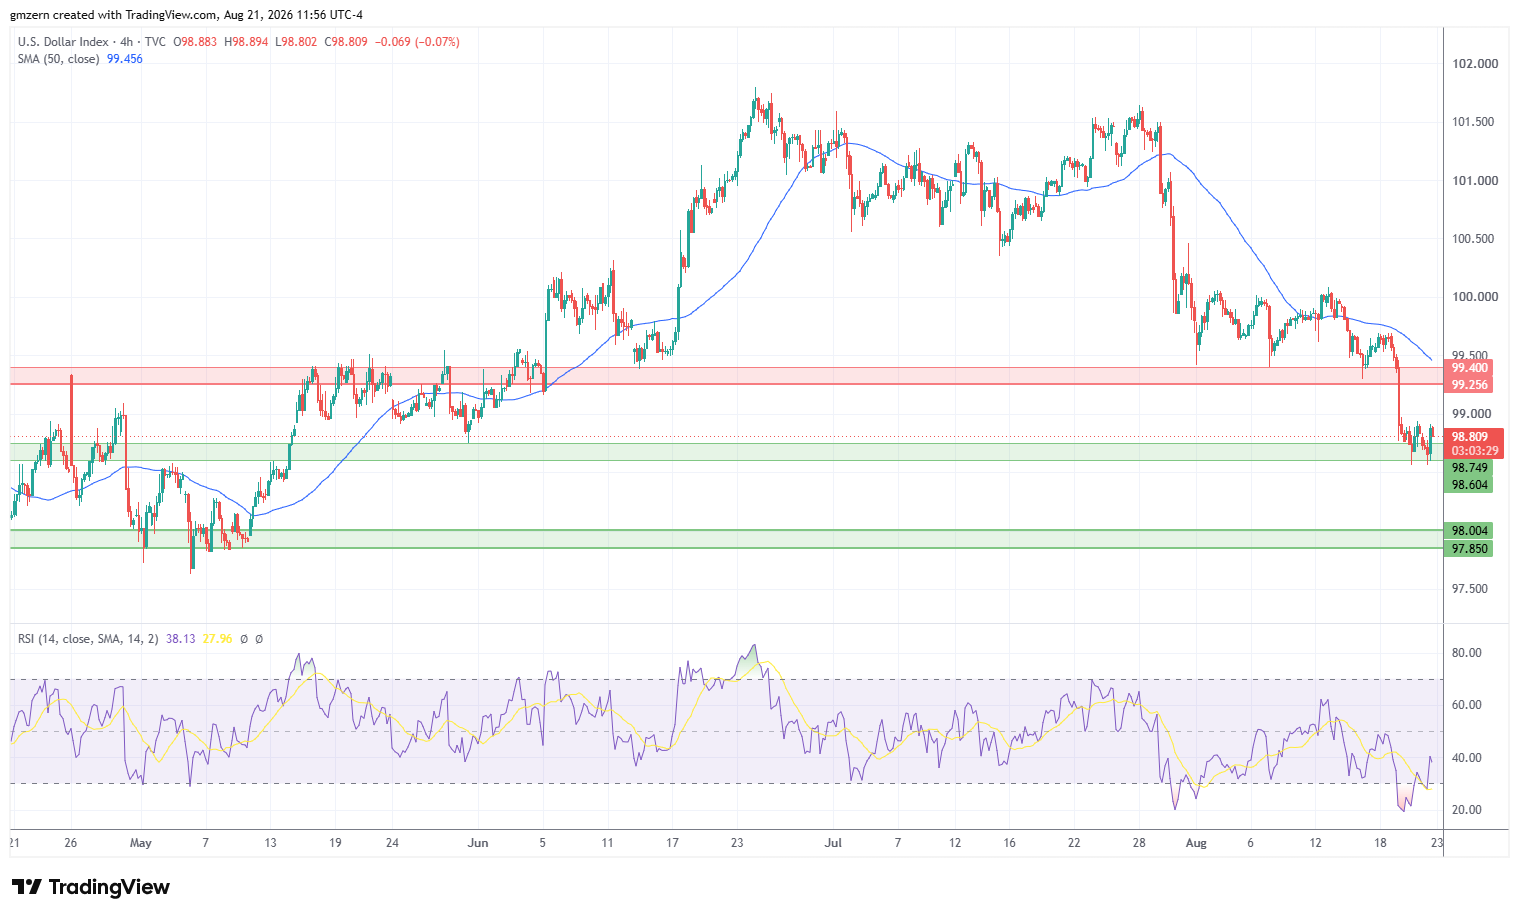Click the close value C98.809 in the header
Viewport: 1519px width, 917px height.
[x=346, y=42]
